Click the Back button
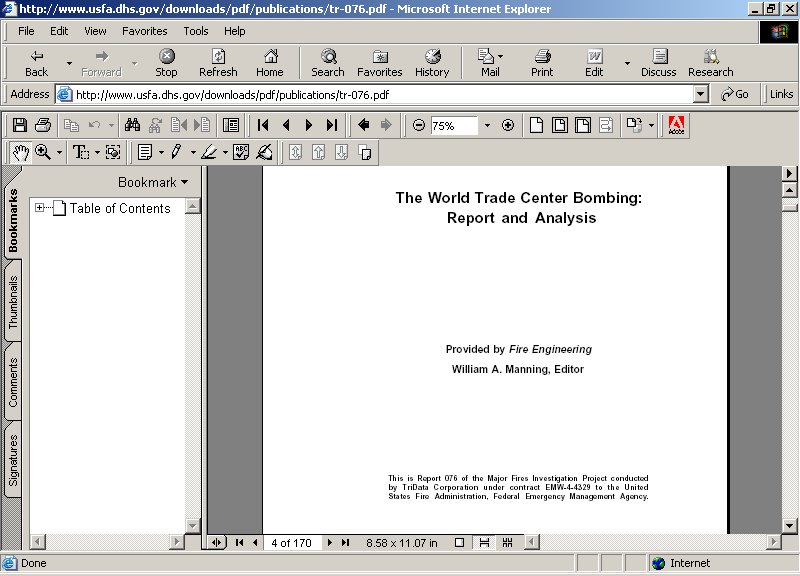This screenshot has width=800, height=576. pos(36,63)
